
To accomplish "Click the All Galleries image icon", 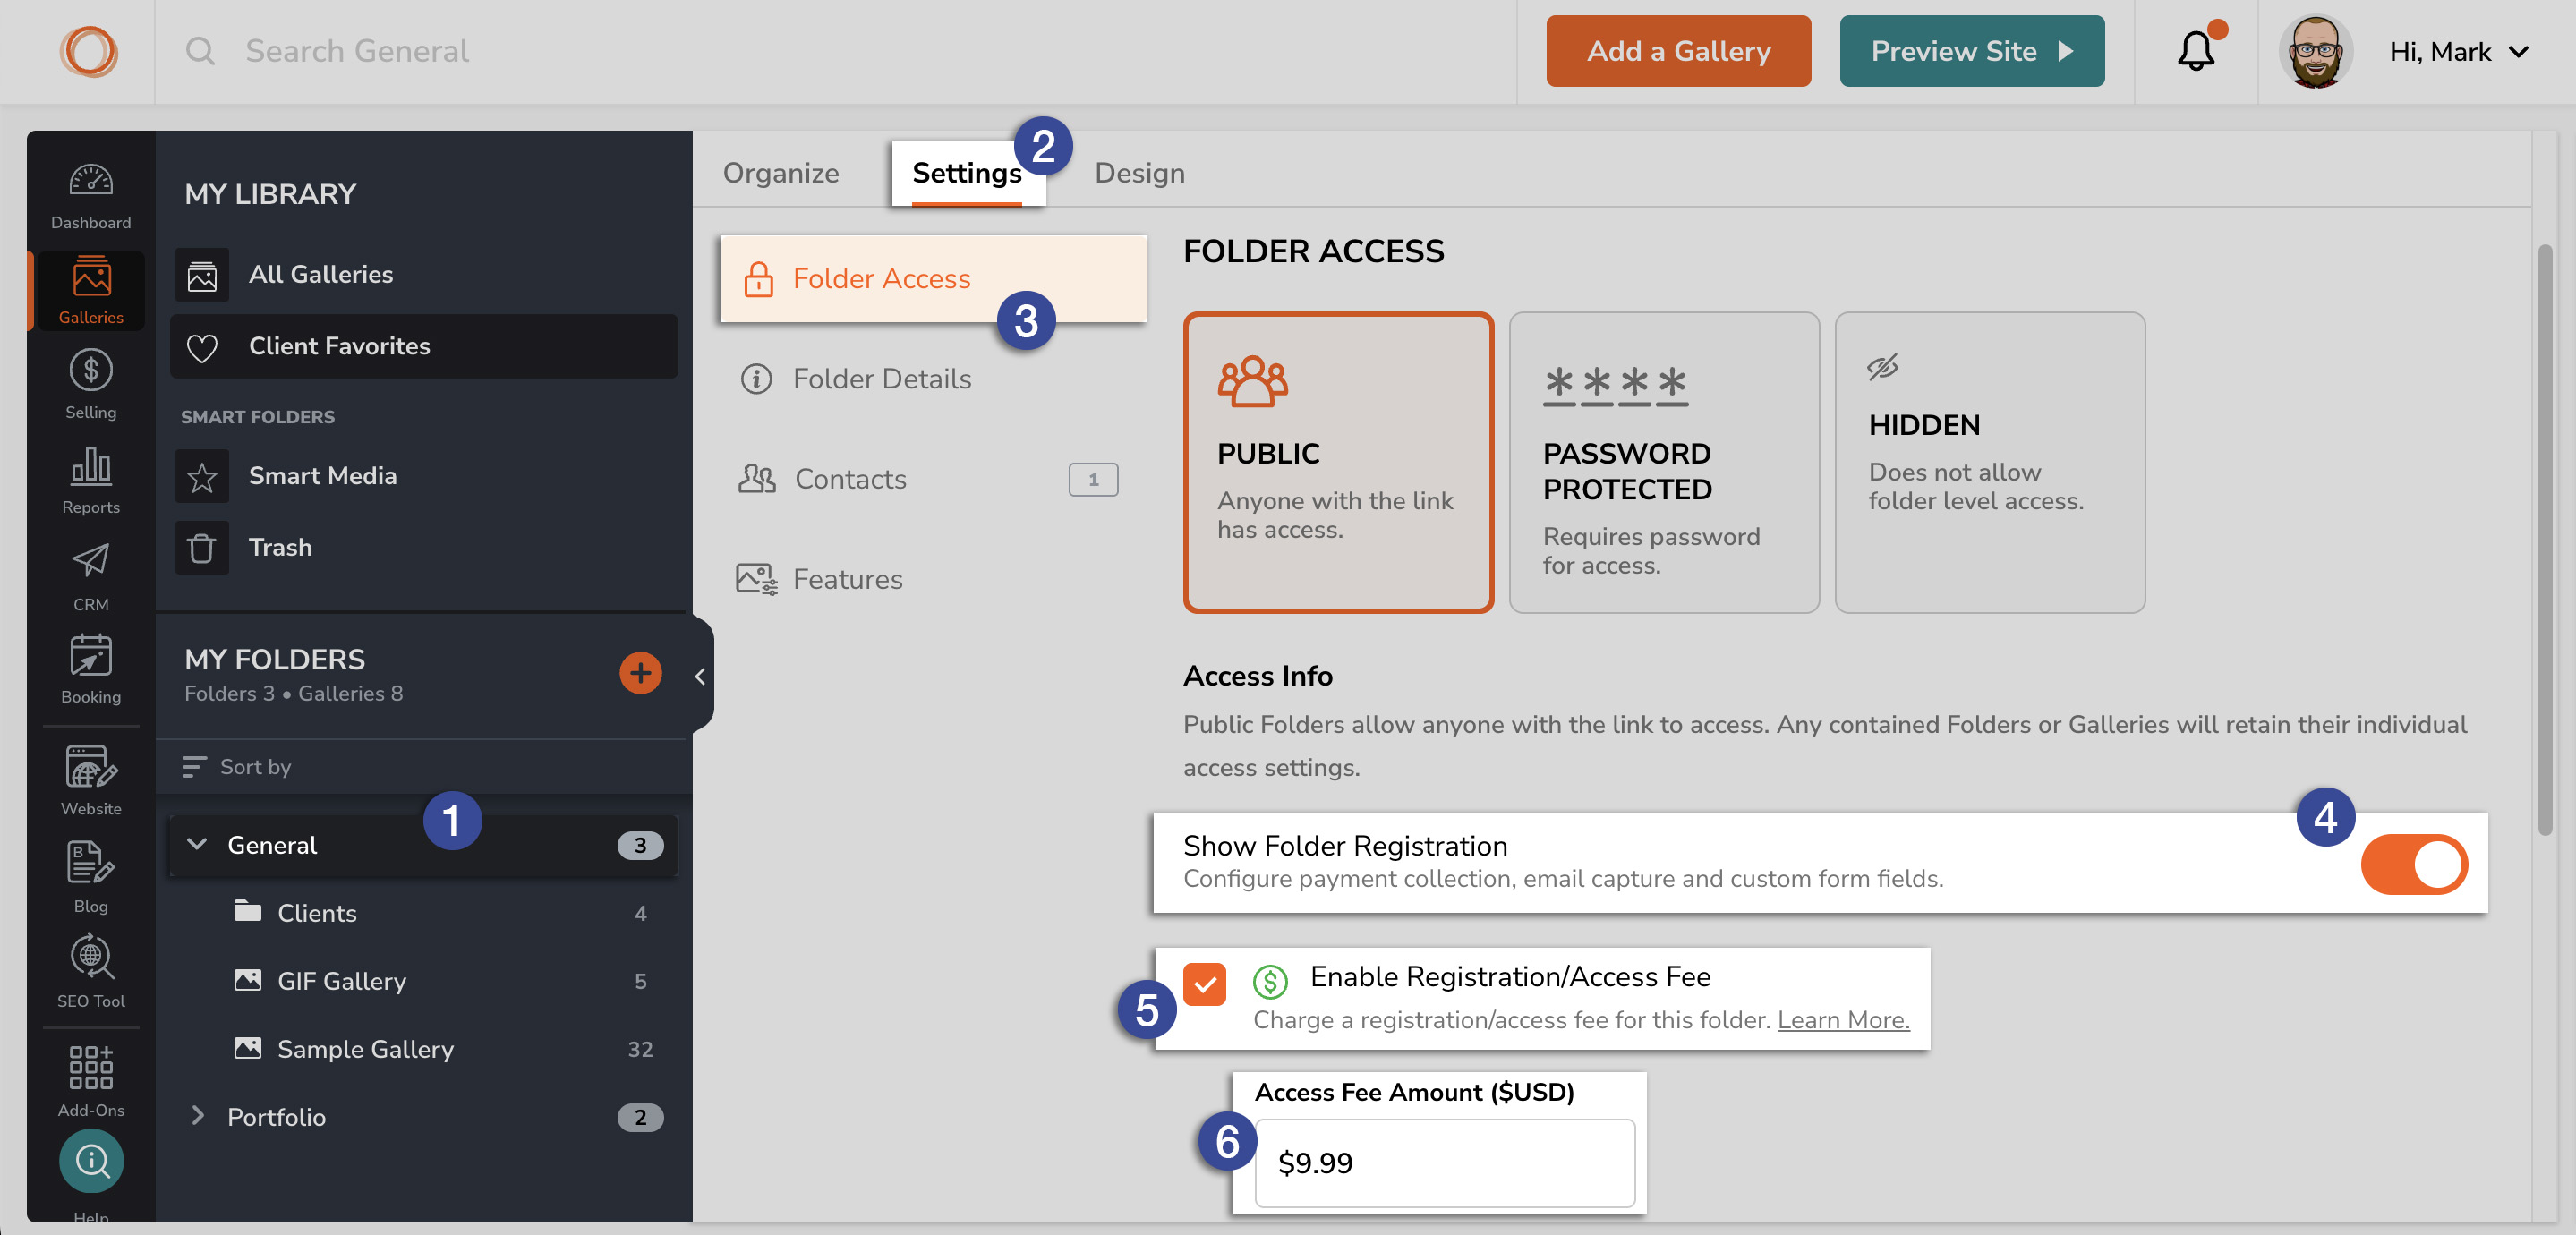I will point(202,275).
